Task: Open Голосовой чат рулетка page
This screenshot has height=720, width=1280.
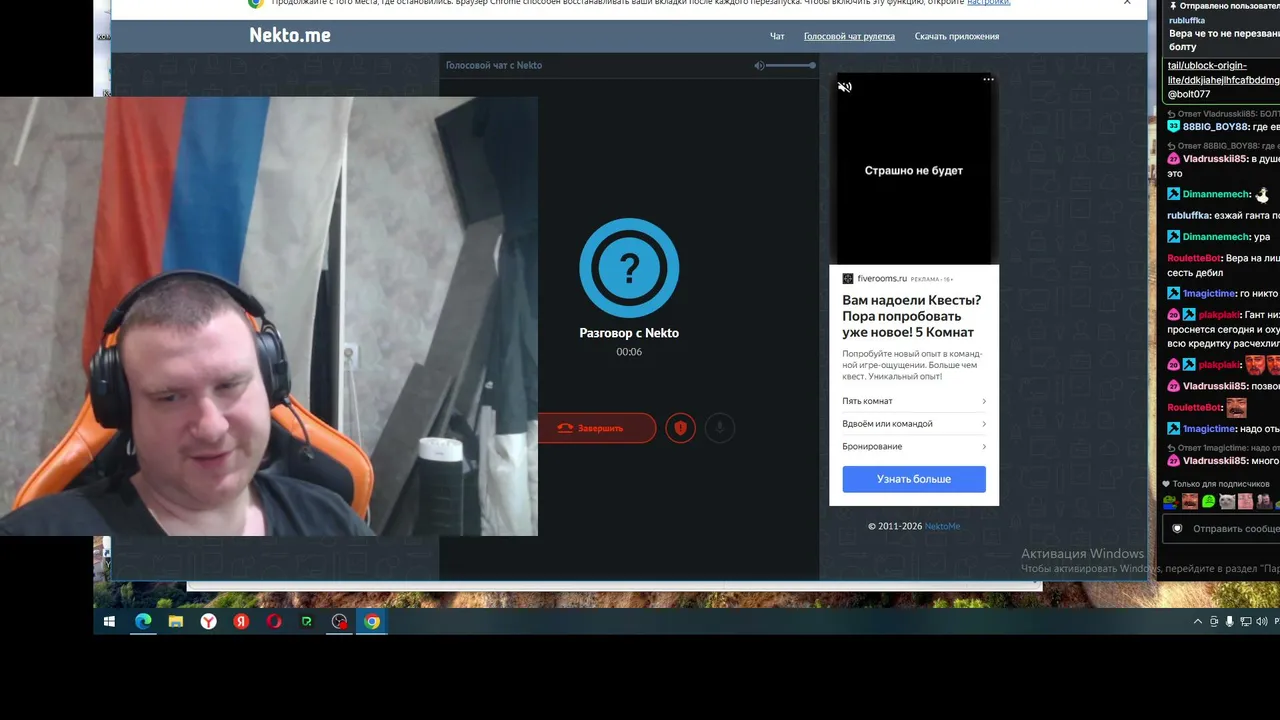Action: pyautogui.click(x=849, y=37)
